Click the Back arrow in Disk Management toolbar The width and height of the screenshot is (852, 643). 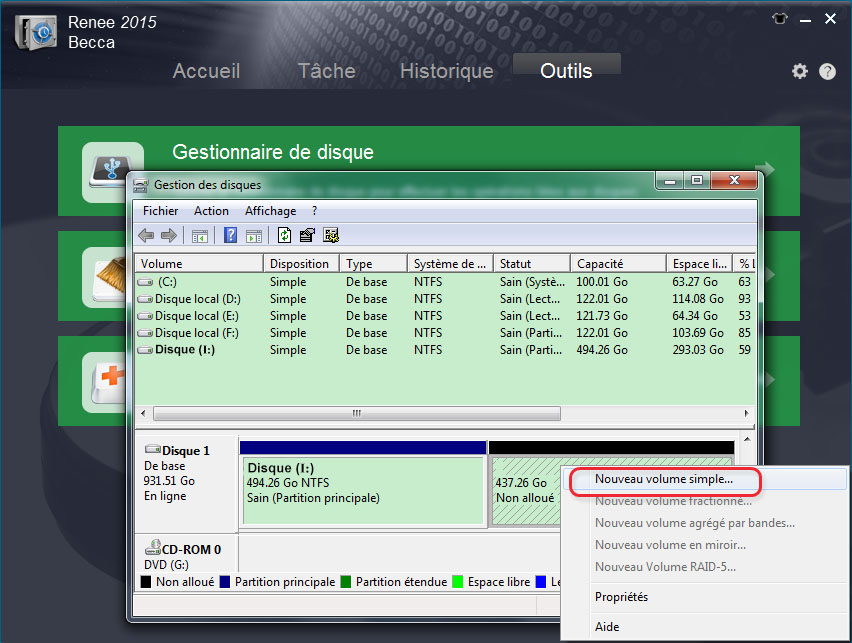click(x=146, y=236)
